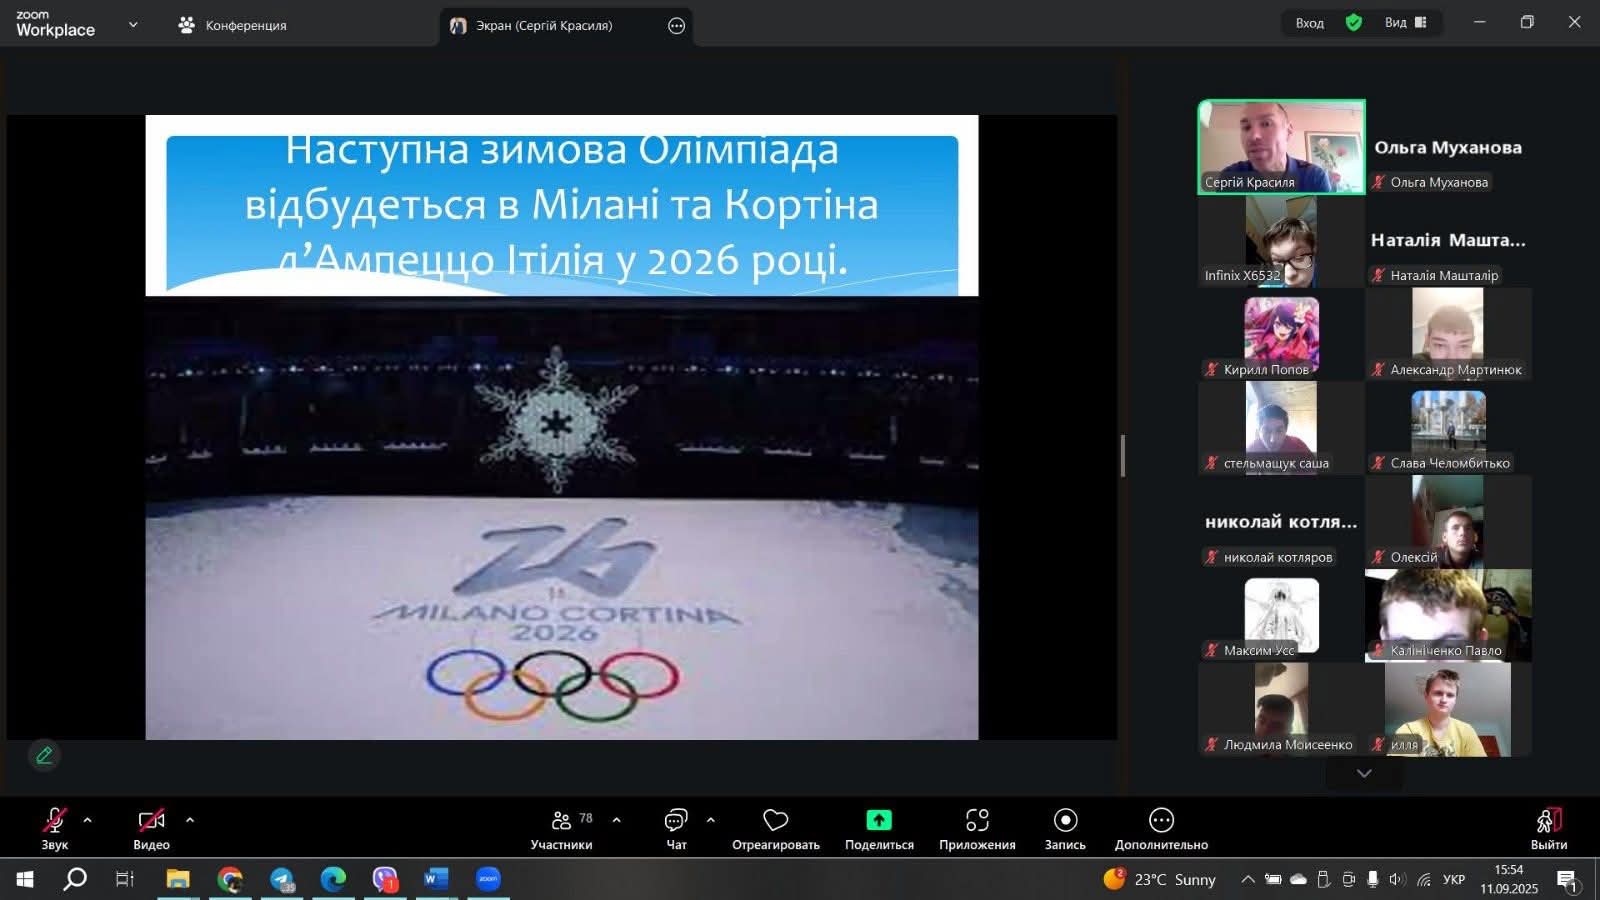Expand audio options arrow next to Звук
Screen dimensions: 1600x900
[x=87, y=820]
